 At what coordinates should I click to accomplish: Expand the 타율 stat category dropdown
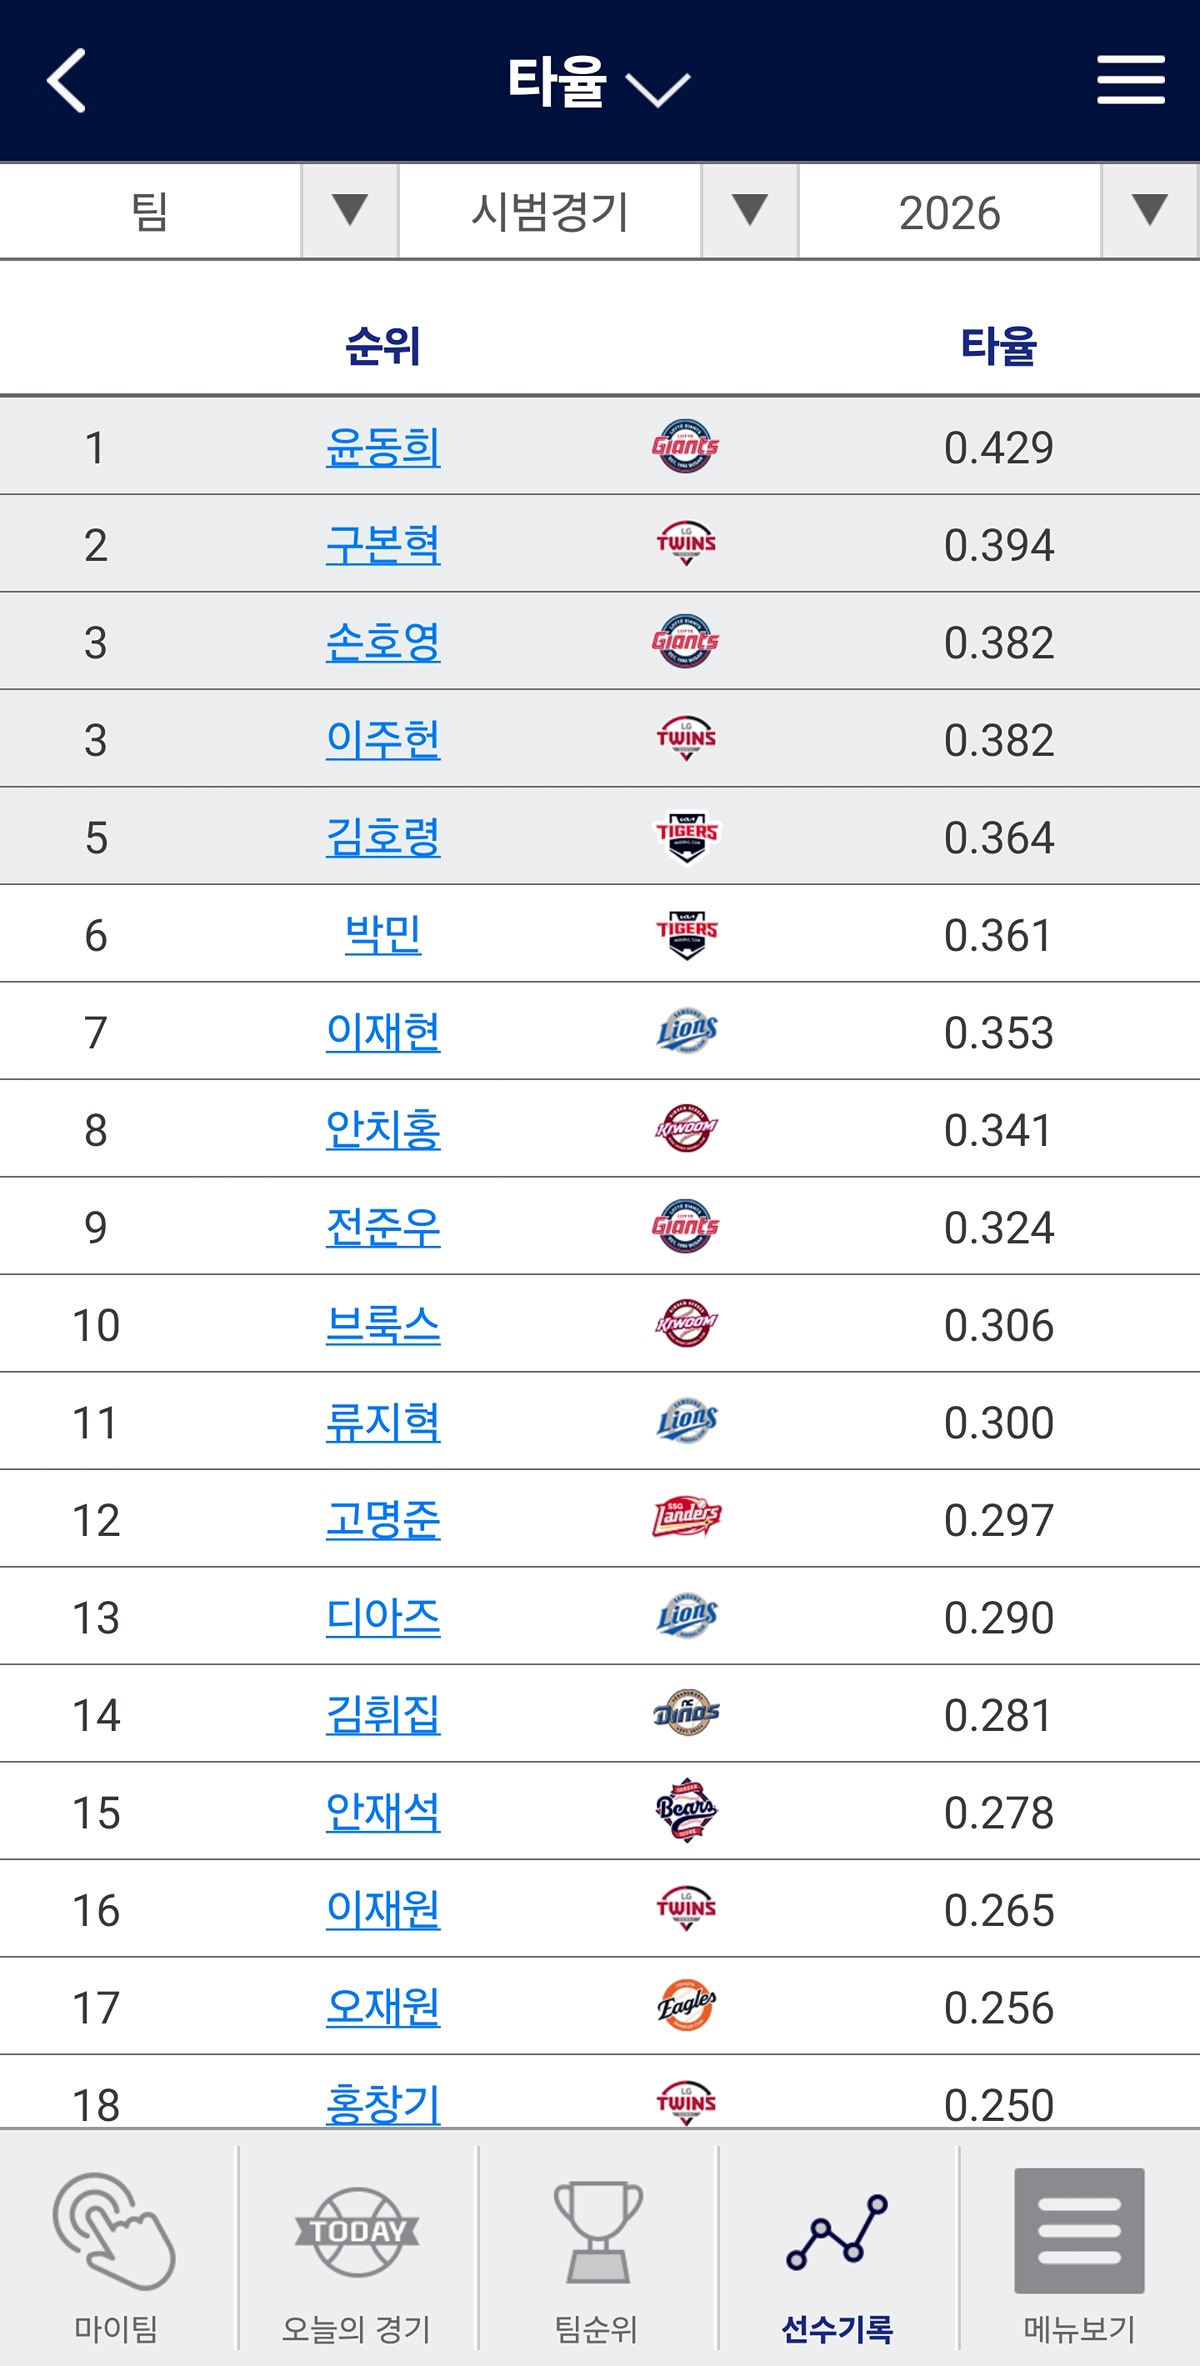click(598, 82)
